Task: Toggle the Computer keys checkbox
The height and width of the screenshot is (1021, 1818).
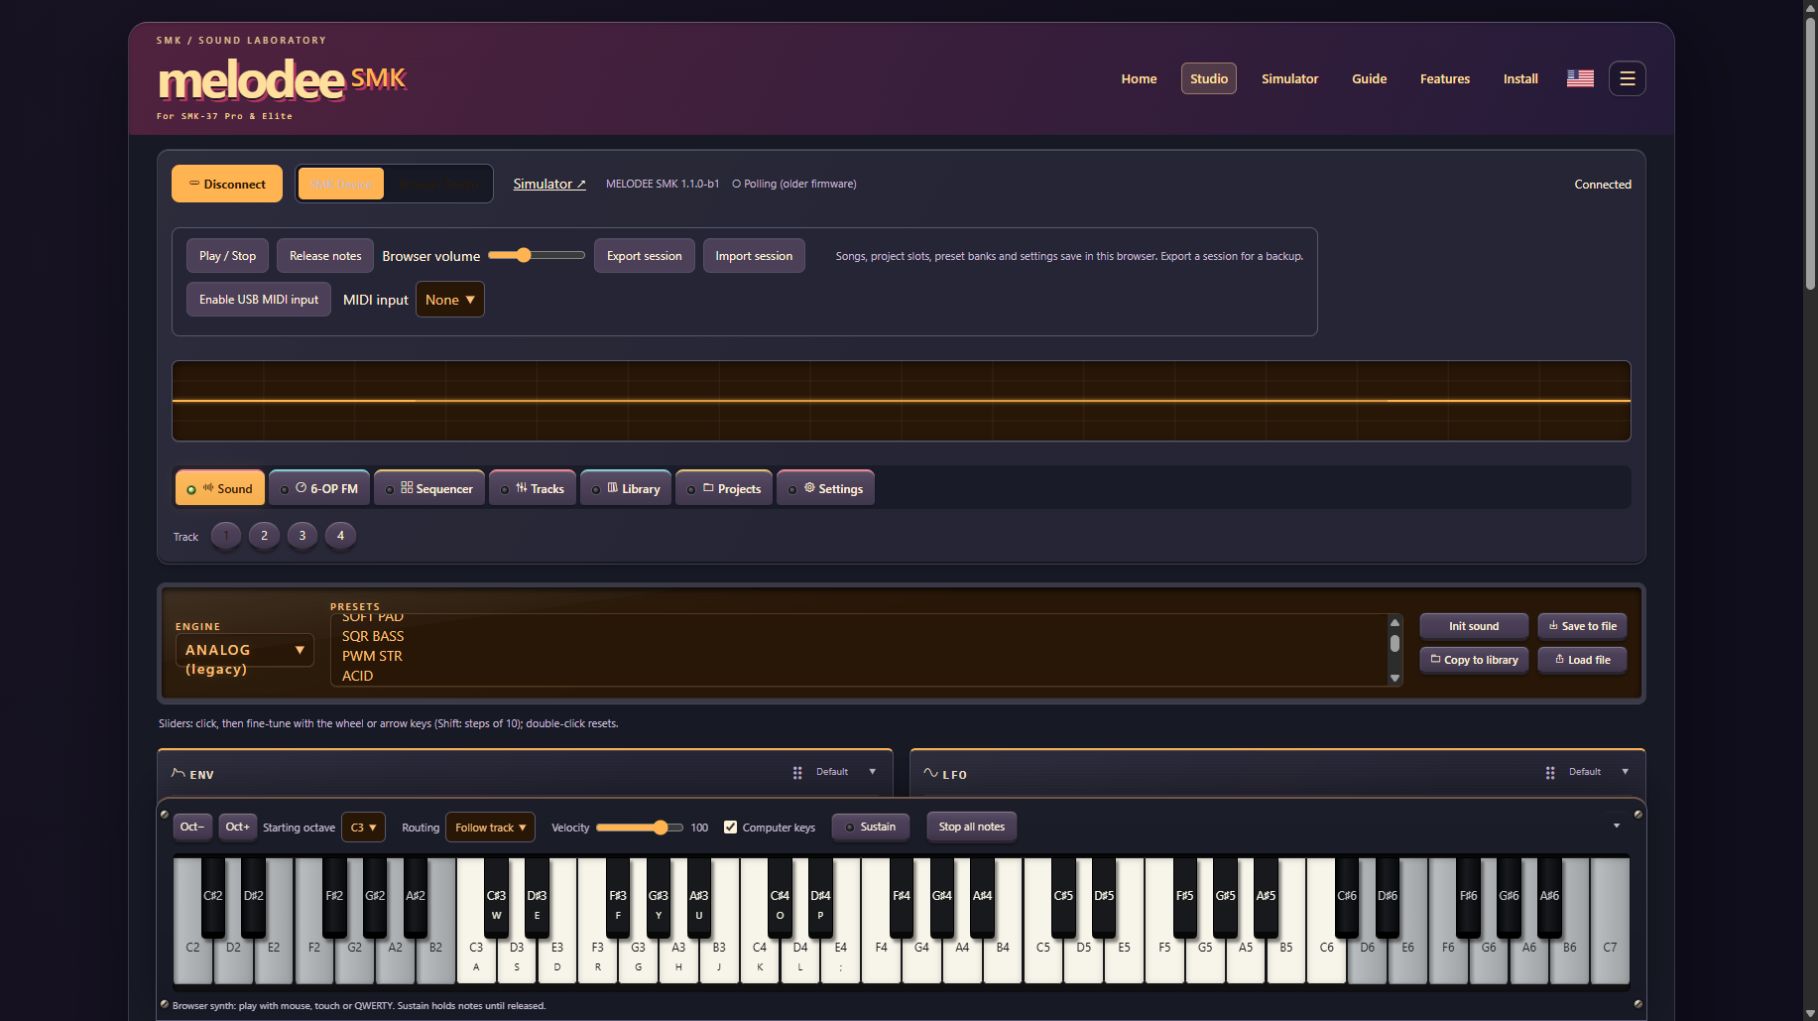Action: [730, 827]
